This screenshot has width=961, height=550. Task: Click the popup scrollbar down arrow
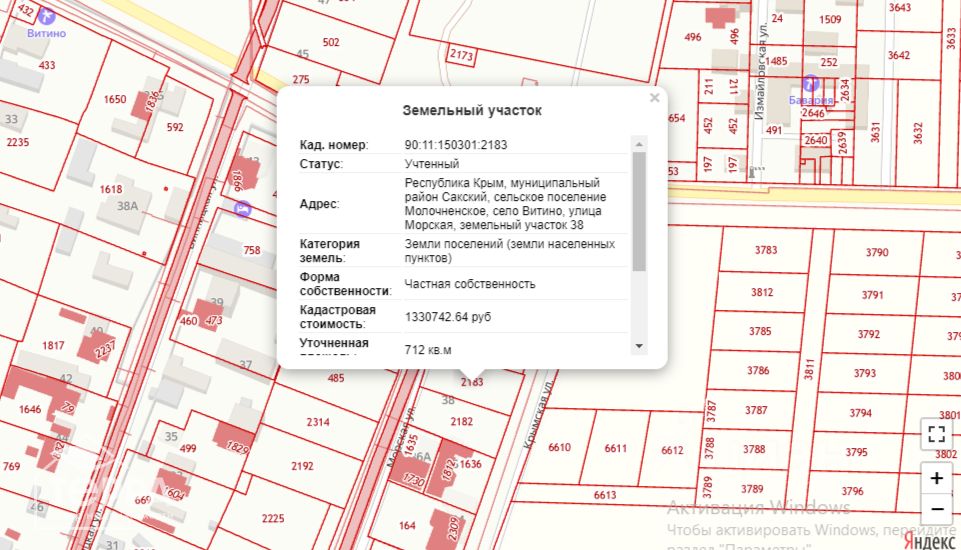click(x=639, y=346)
